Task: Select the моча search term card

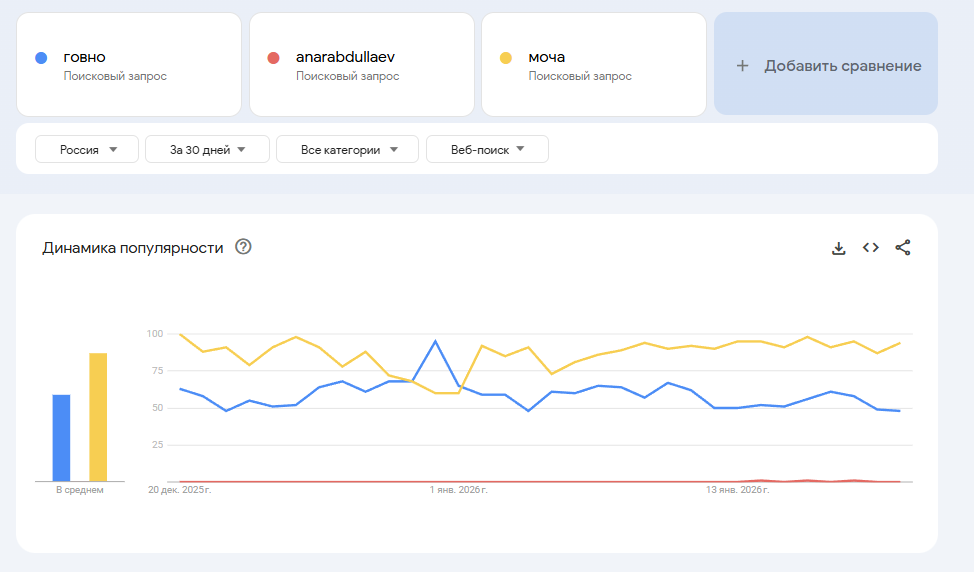Action: click(x=593, y=65)
